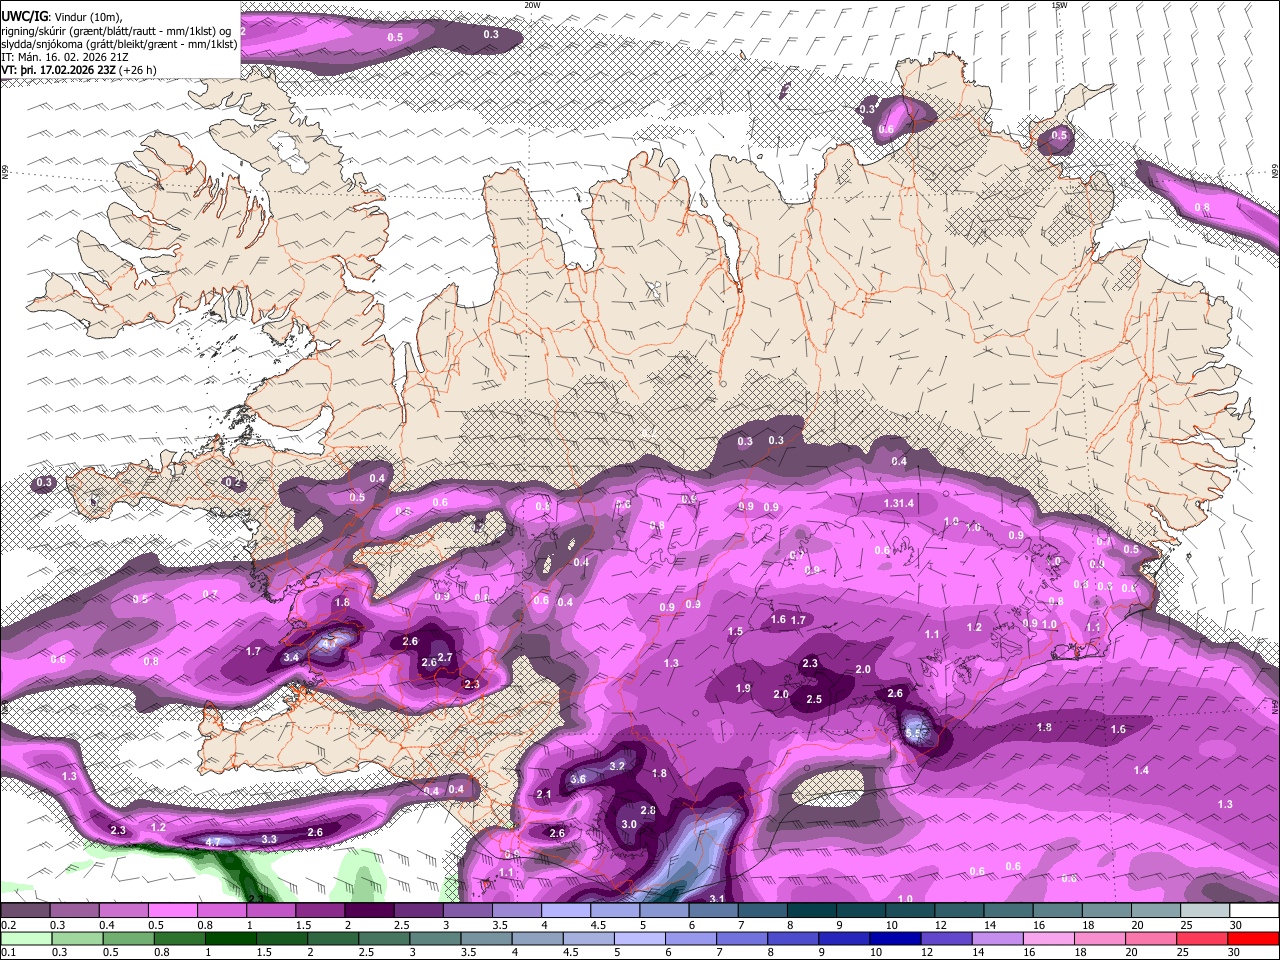Select the palest green 0.1 rain swatch
The width and height of the screenshot is (1280, 960).
(x=26, y=938)
